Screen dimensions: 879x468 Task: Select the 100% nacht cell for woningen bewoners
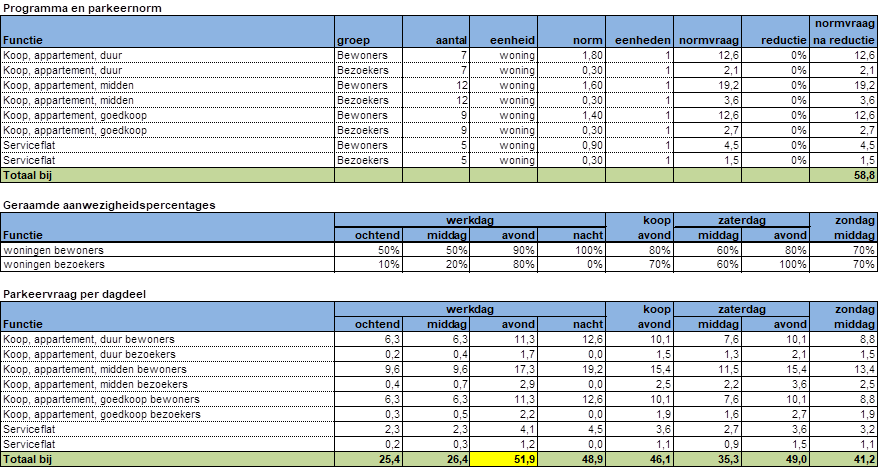click(572, 250)
